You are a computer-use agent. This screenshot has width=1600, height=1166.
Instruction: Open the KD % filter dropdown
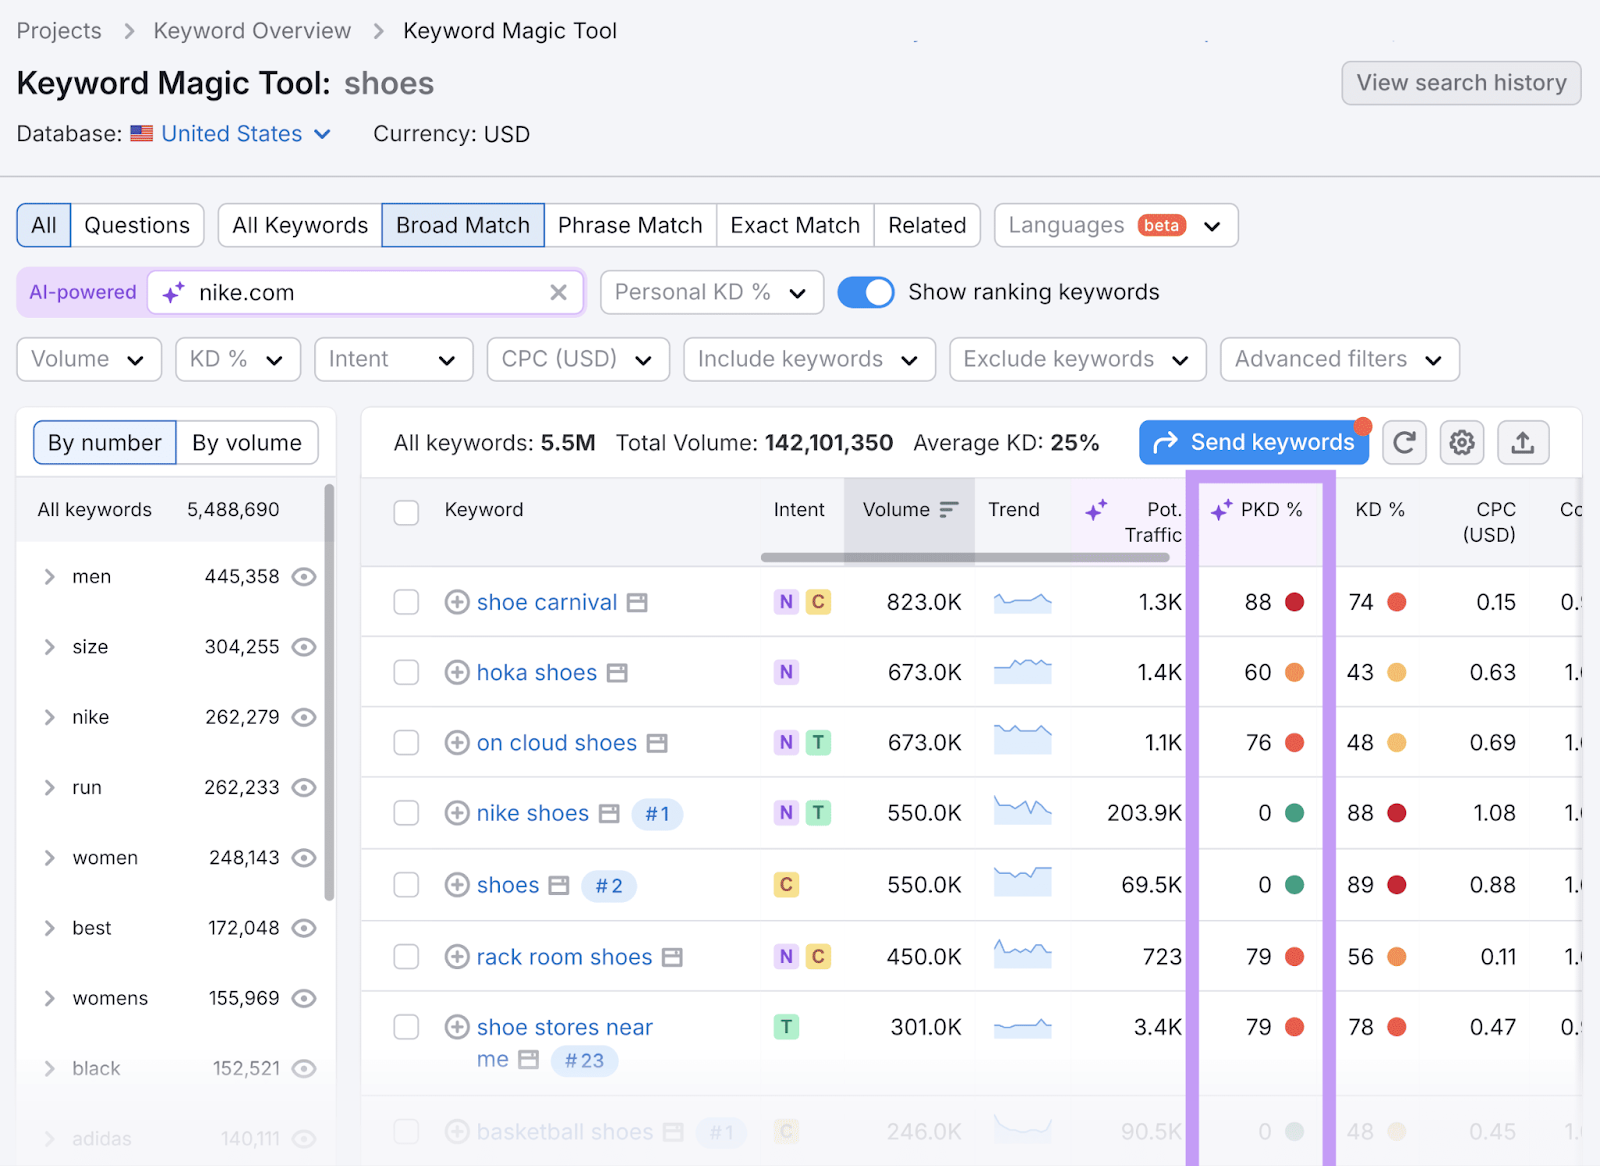[x=238, y=360]
